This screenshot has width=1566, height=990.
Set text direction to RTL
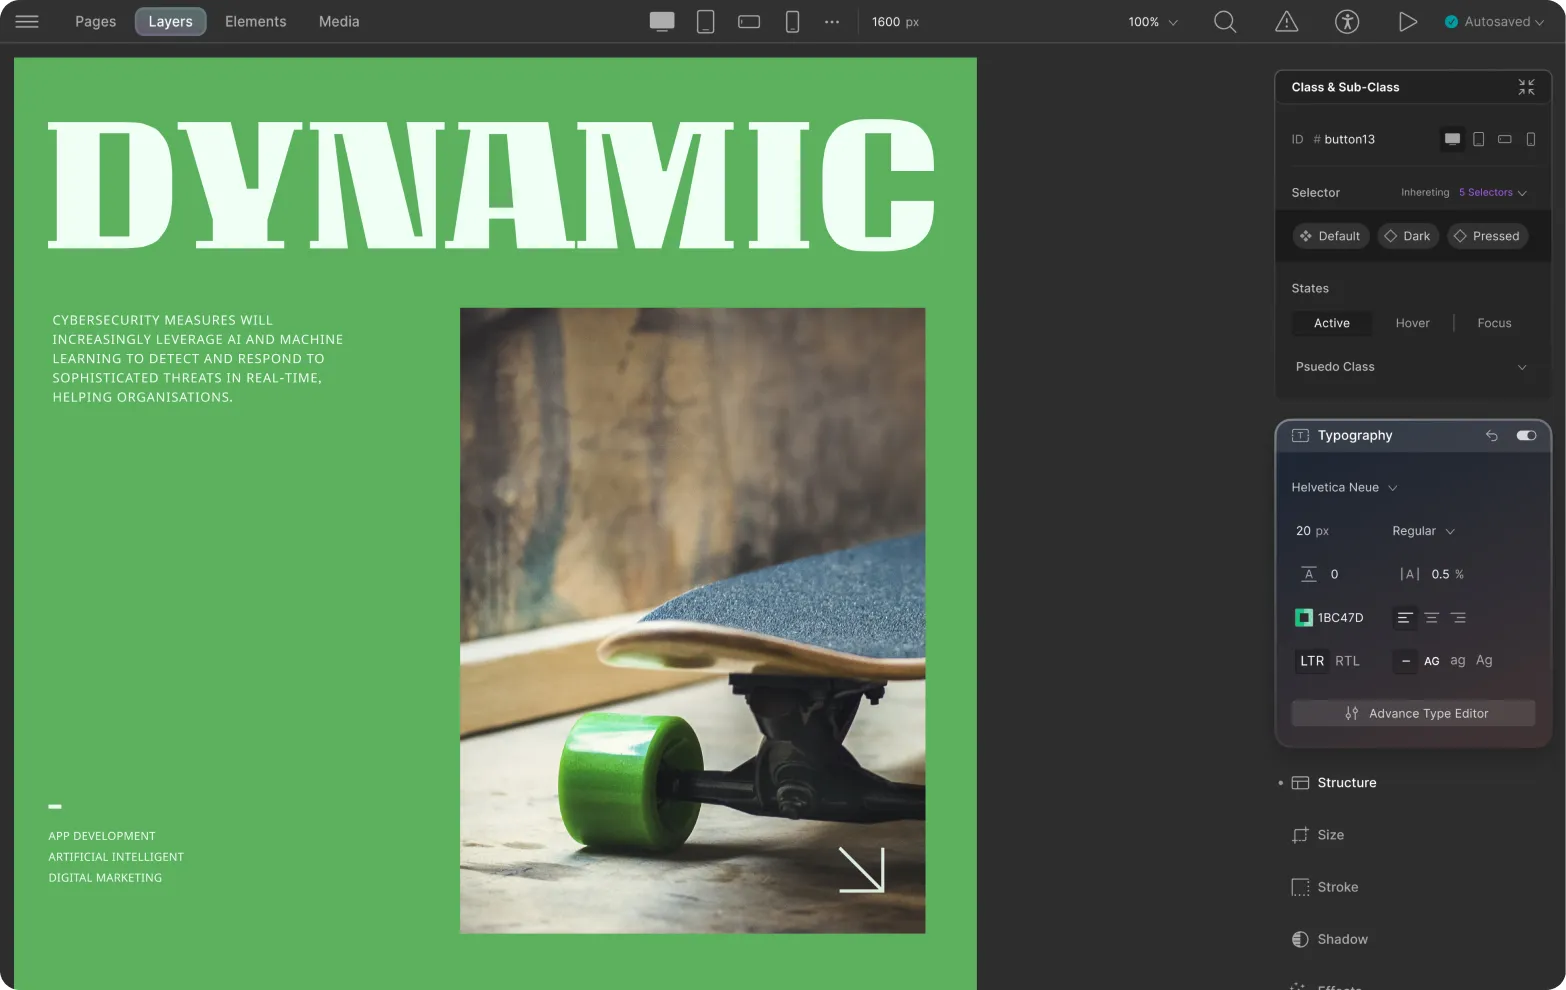click(1347, 661)
